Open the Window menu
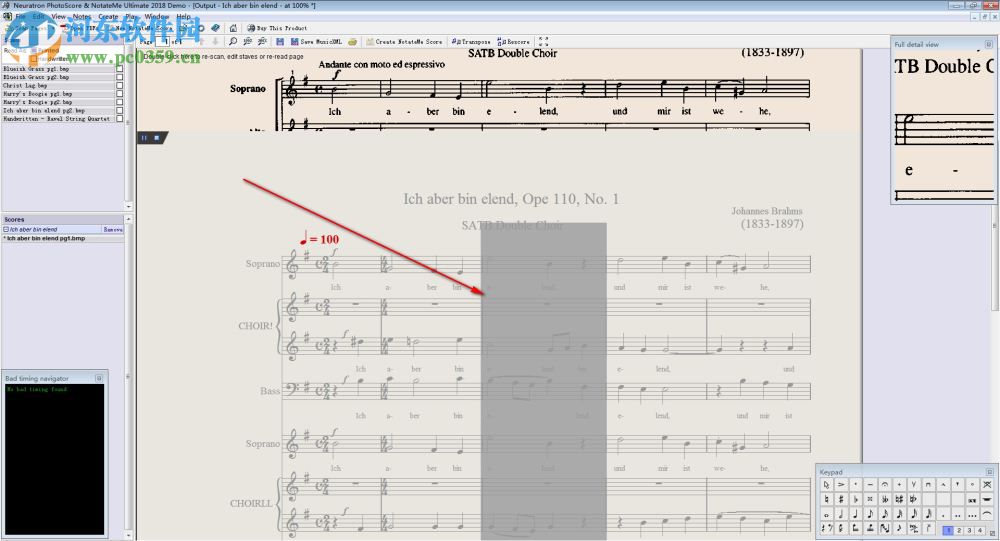The width and height of the screenshot is (1000, 541). tap(156, 17)
